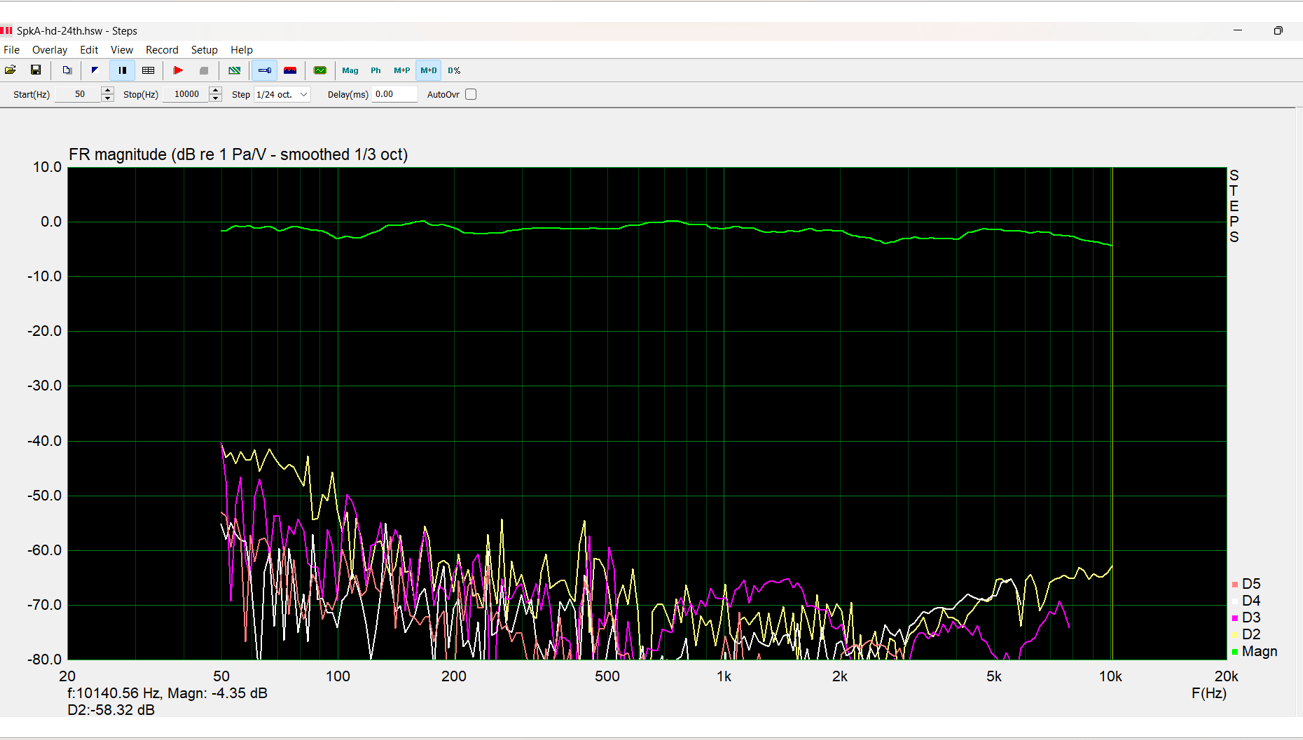Click the D4 legend label
Viewport: 1303px width, 740px height.
point(1251,601)
